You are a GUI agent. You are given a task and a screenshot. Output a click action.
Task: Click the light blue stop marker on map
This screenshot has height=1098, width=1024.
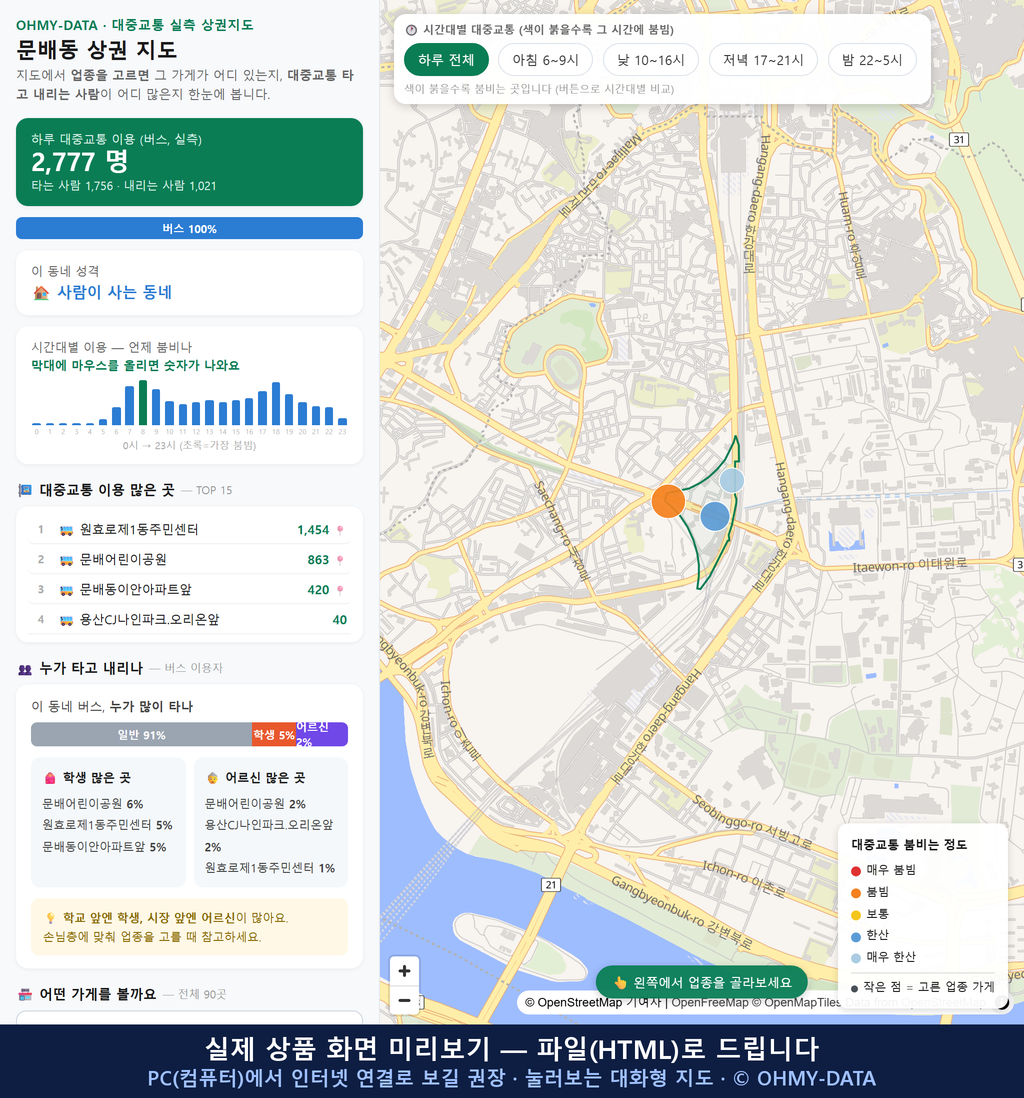coord(732,481)
